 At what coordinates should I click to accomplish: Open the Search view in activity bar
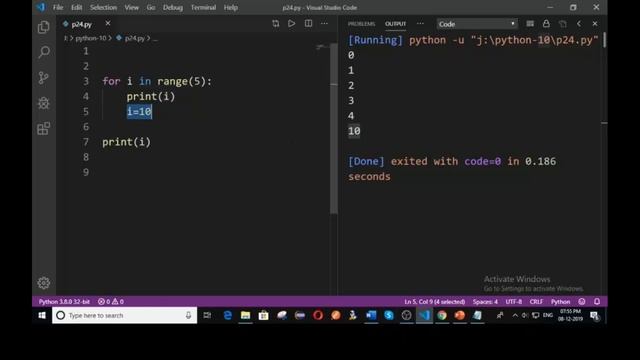pos(44,52)
